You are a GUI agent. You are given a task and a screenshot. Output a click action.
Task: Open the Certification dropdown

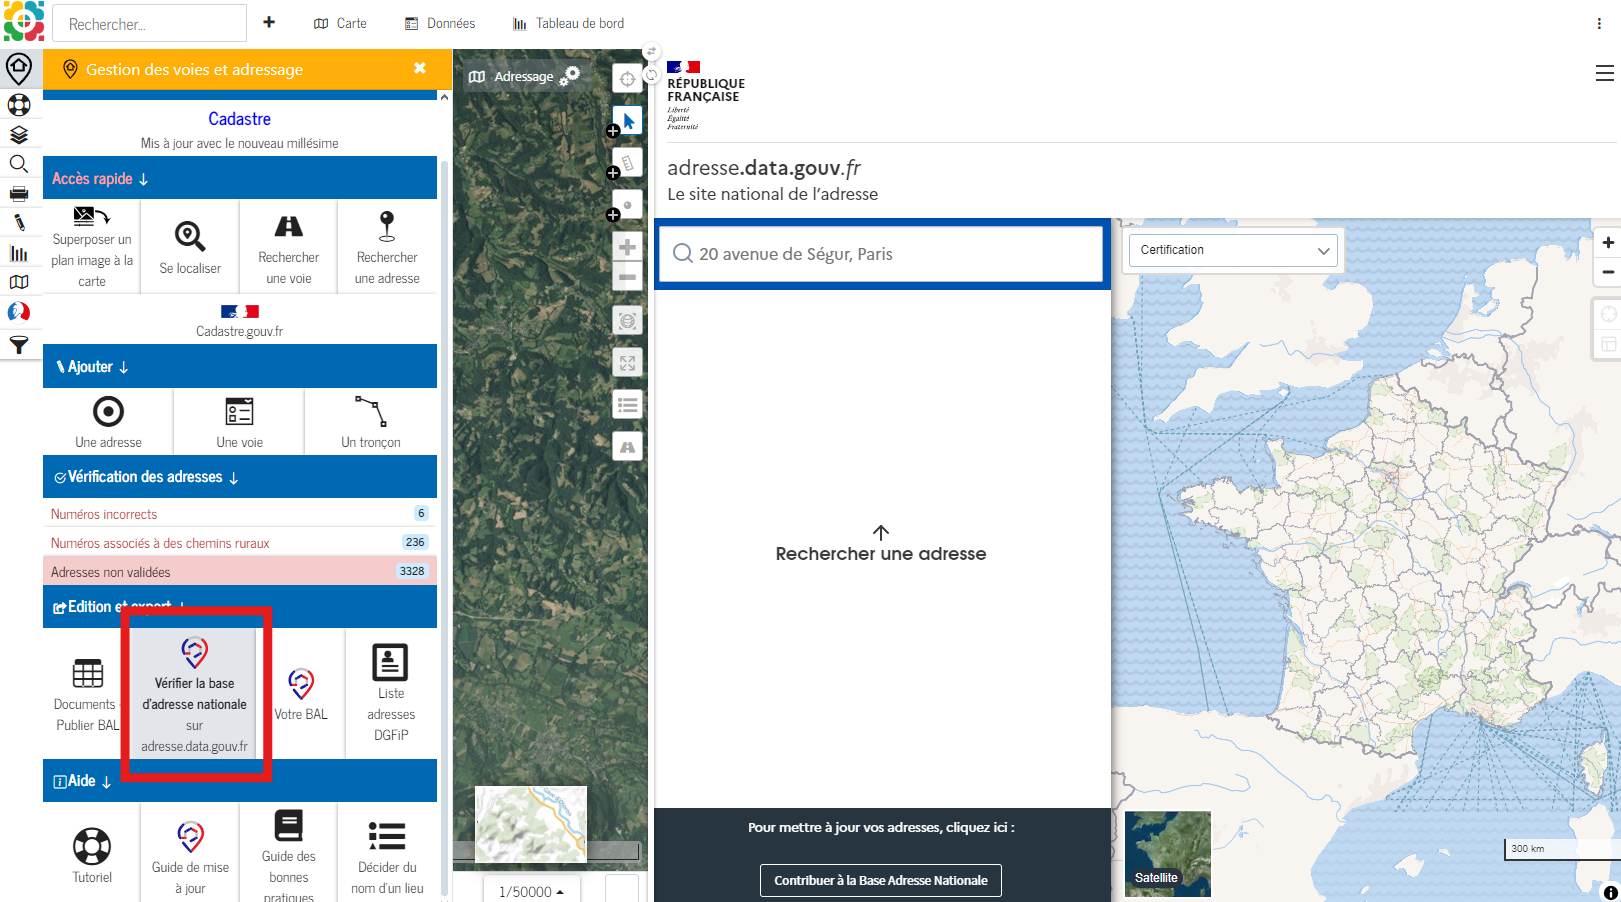click(x=1234, y=250)
